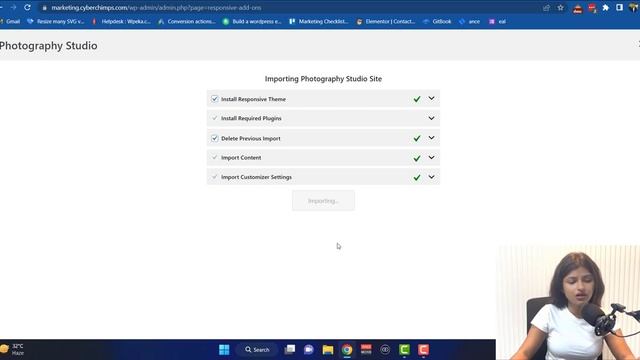Open the green Camtasia taskbar icon
640x360 pixels.
click(x=404, y=349)
